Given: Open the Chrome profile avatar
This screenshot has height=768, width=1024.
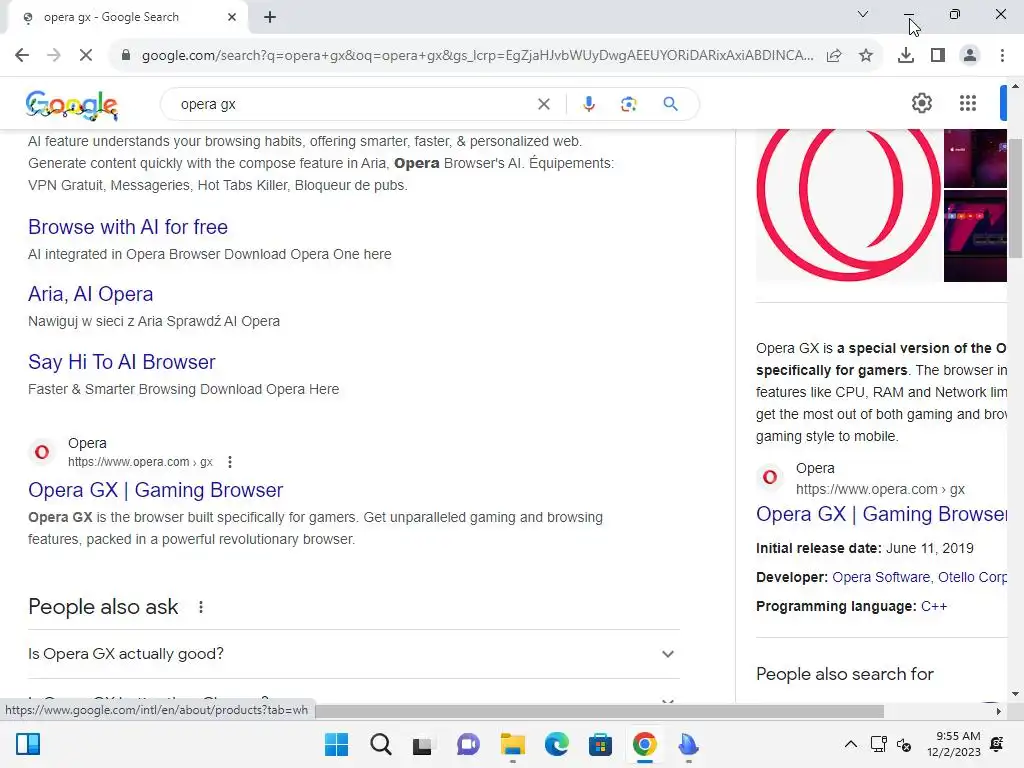Looking at the screenshot, I should pos(970,56).
